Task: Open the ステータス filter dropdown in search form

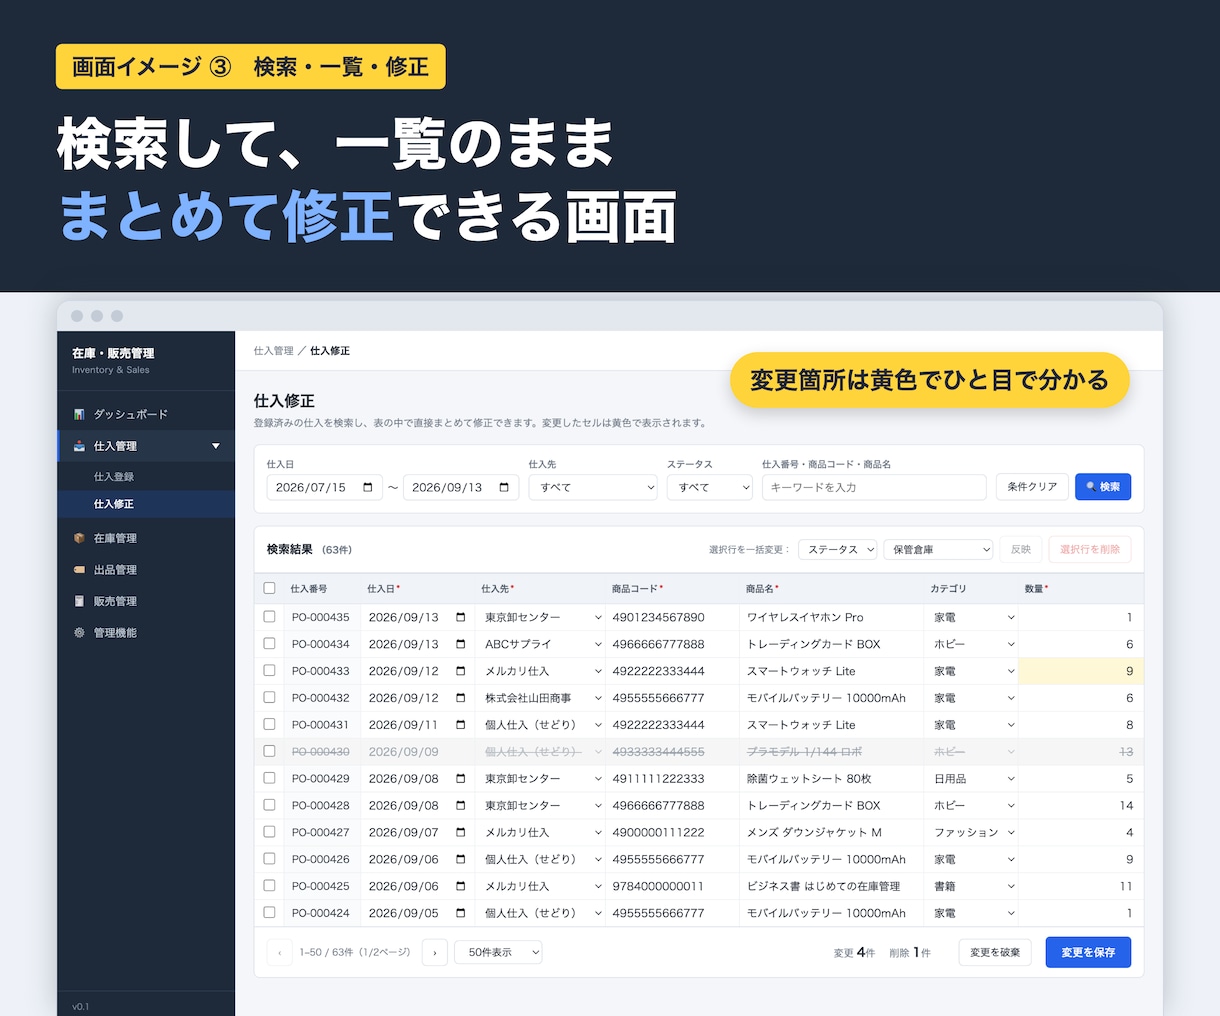Action: [710, 487]
